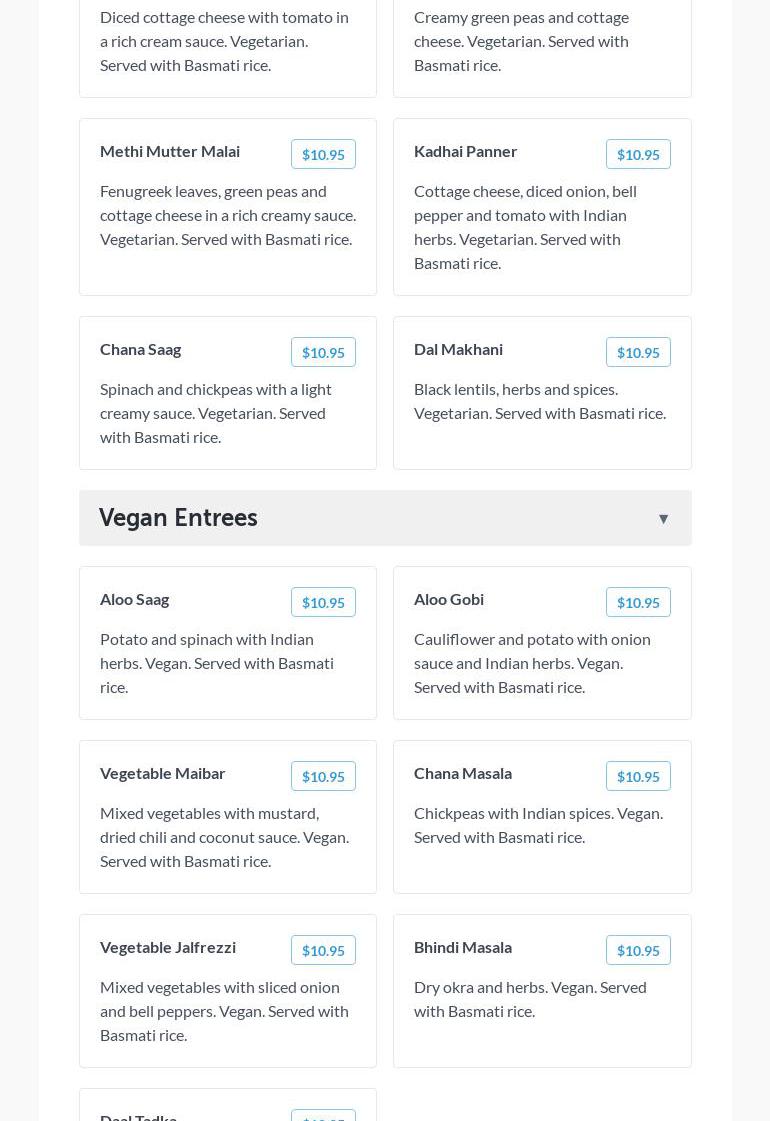The width and height of the screenshot is (770, 1121).
Task: Click the Kadhai Panner $10.95 price button
Action: [638, 154]
